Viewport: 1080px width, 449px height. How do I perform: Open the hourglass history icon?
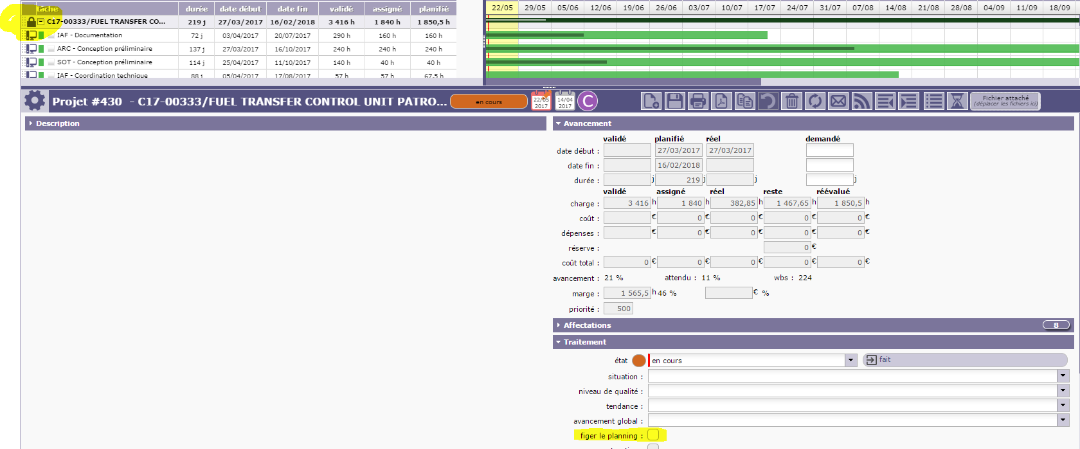click(x=957, y=101)
